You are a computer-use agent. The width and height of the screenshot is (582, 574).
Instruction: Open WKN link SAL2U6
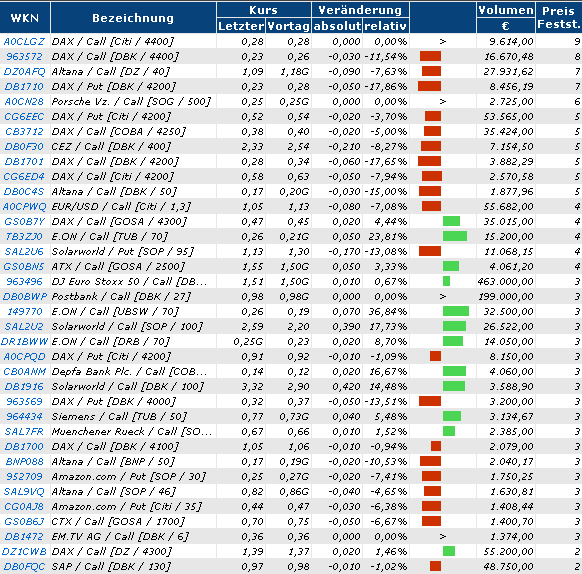[24, 251]
